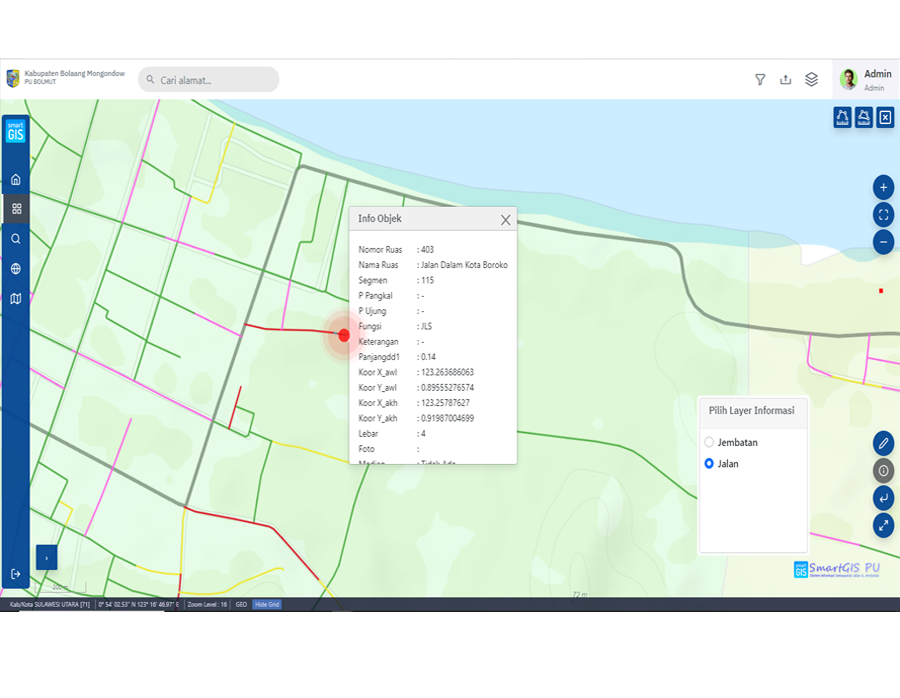Select the measure distance tool

coord(842,118)
